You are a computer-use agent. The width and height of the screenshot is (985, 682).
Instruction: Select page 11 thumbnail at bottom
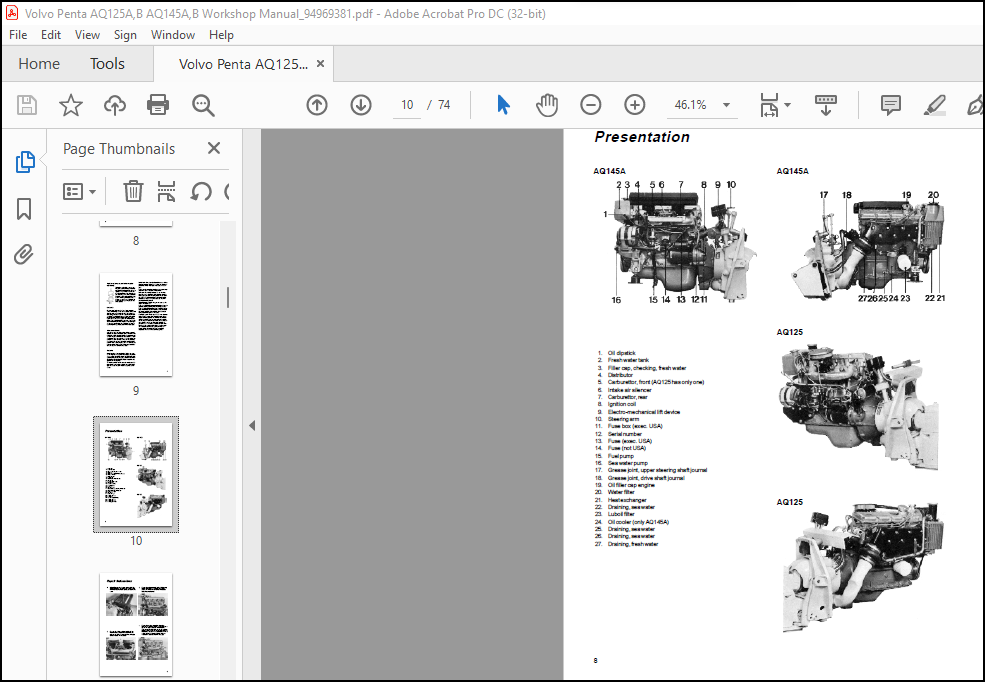click(136, 624)
